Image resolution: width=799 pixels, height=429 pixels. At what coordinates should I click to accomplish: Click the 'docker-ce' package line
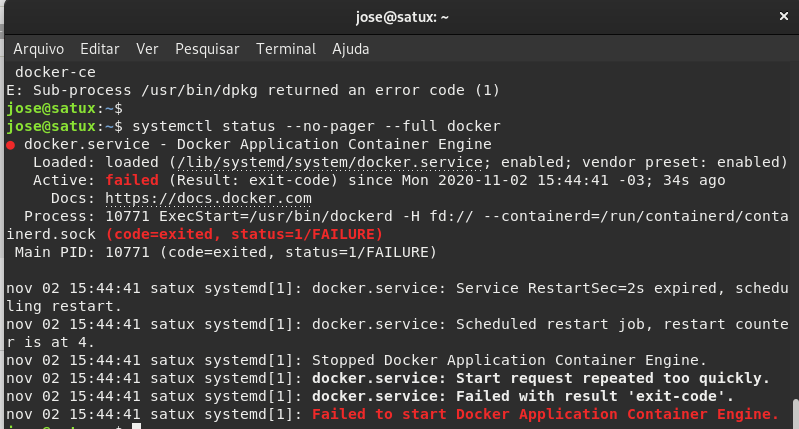pyautogui.click(x=55, y=72)
